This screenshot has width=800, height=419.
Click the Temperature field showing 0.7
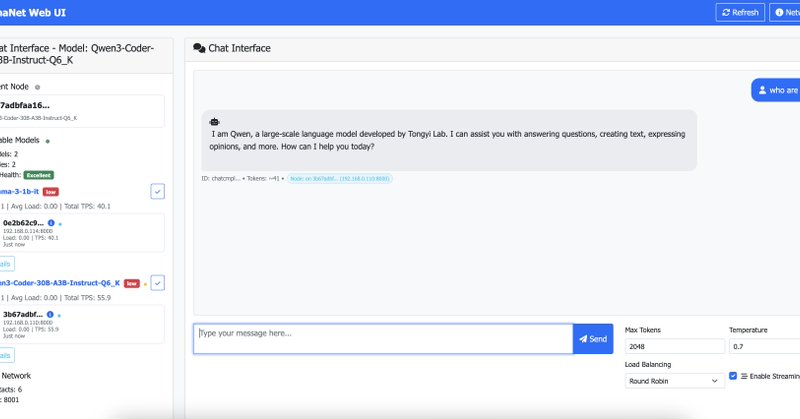[x=764, y=346]
